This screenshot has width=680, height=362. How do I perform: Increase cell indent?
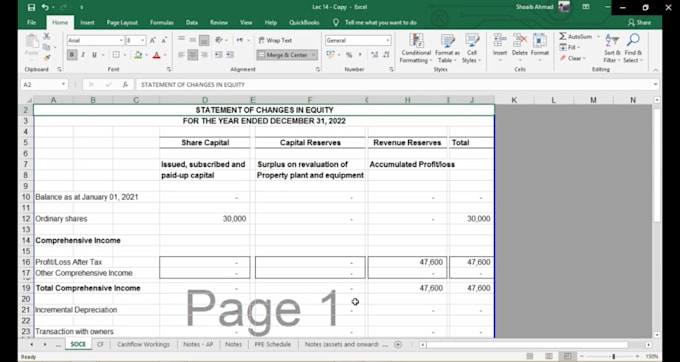point(230,55)
